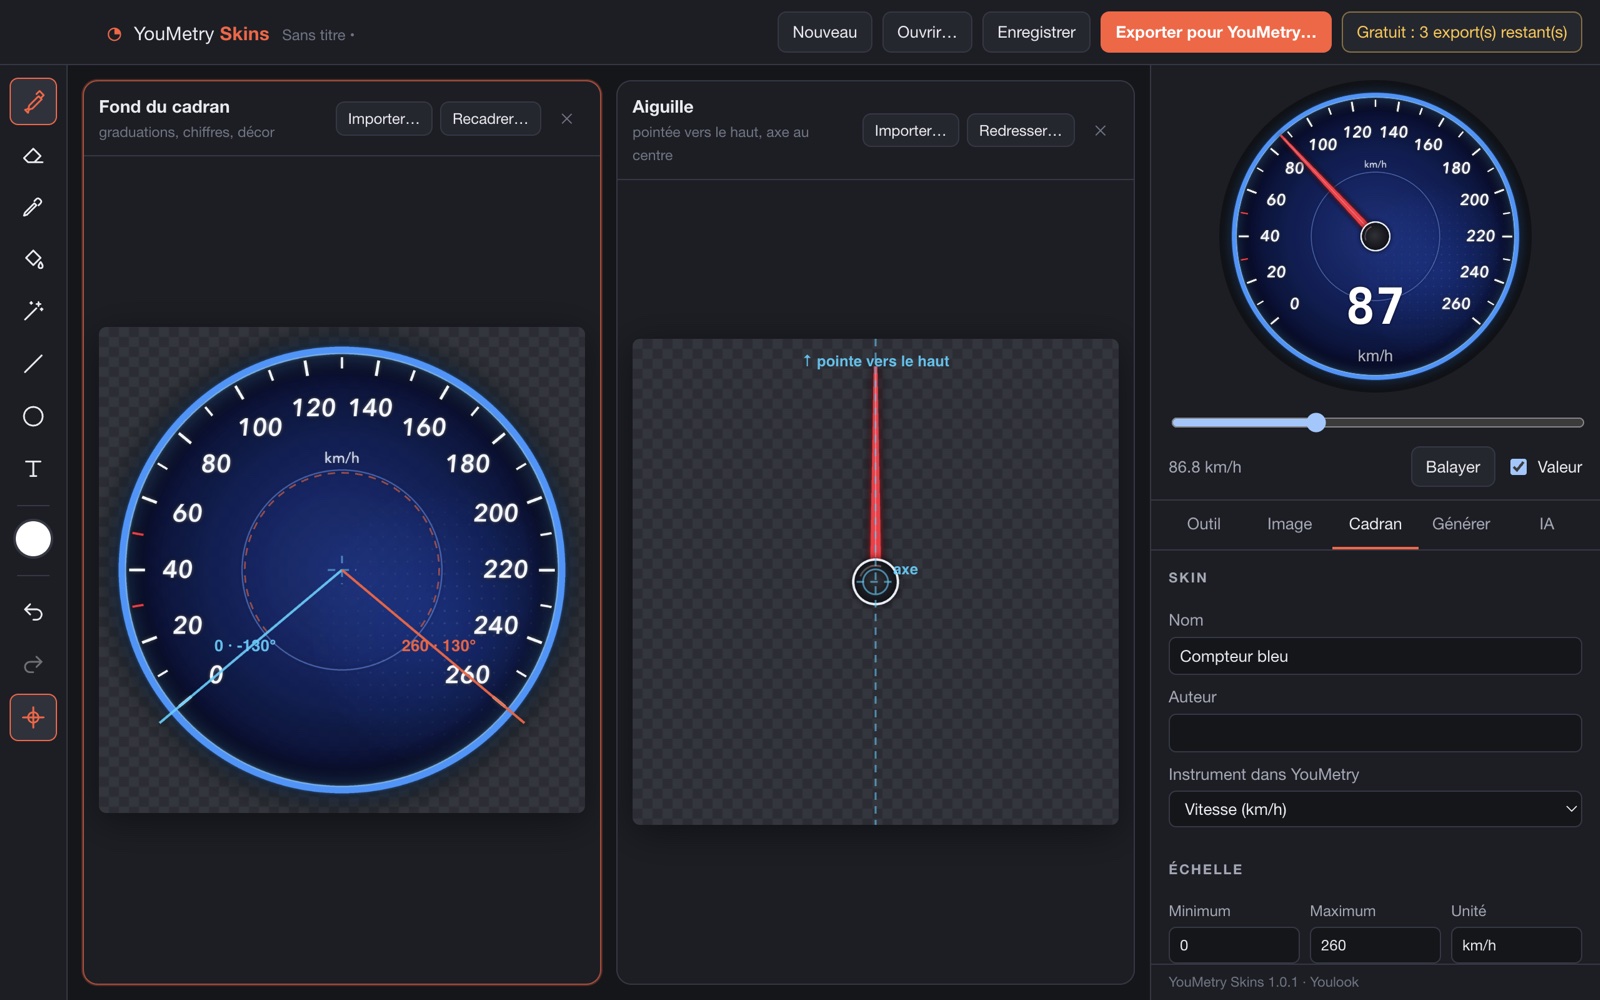Click the Nom field containing Compteur bleu
The height and width of the screenshot is (1000, 1600).
pos(1374,656)
